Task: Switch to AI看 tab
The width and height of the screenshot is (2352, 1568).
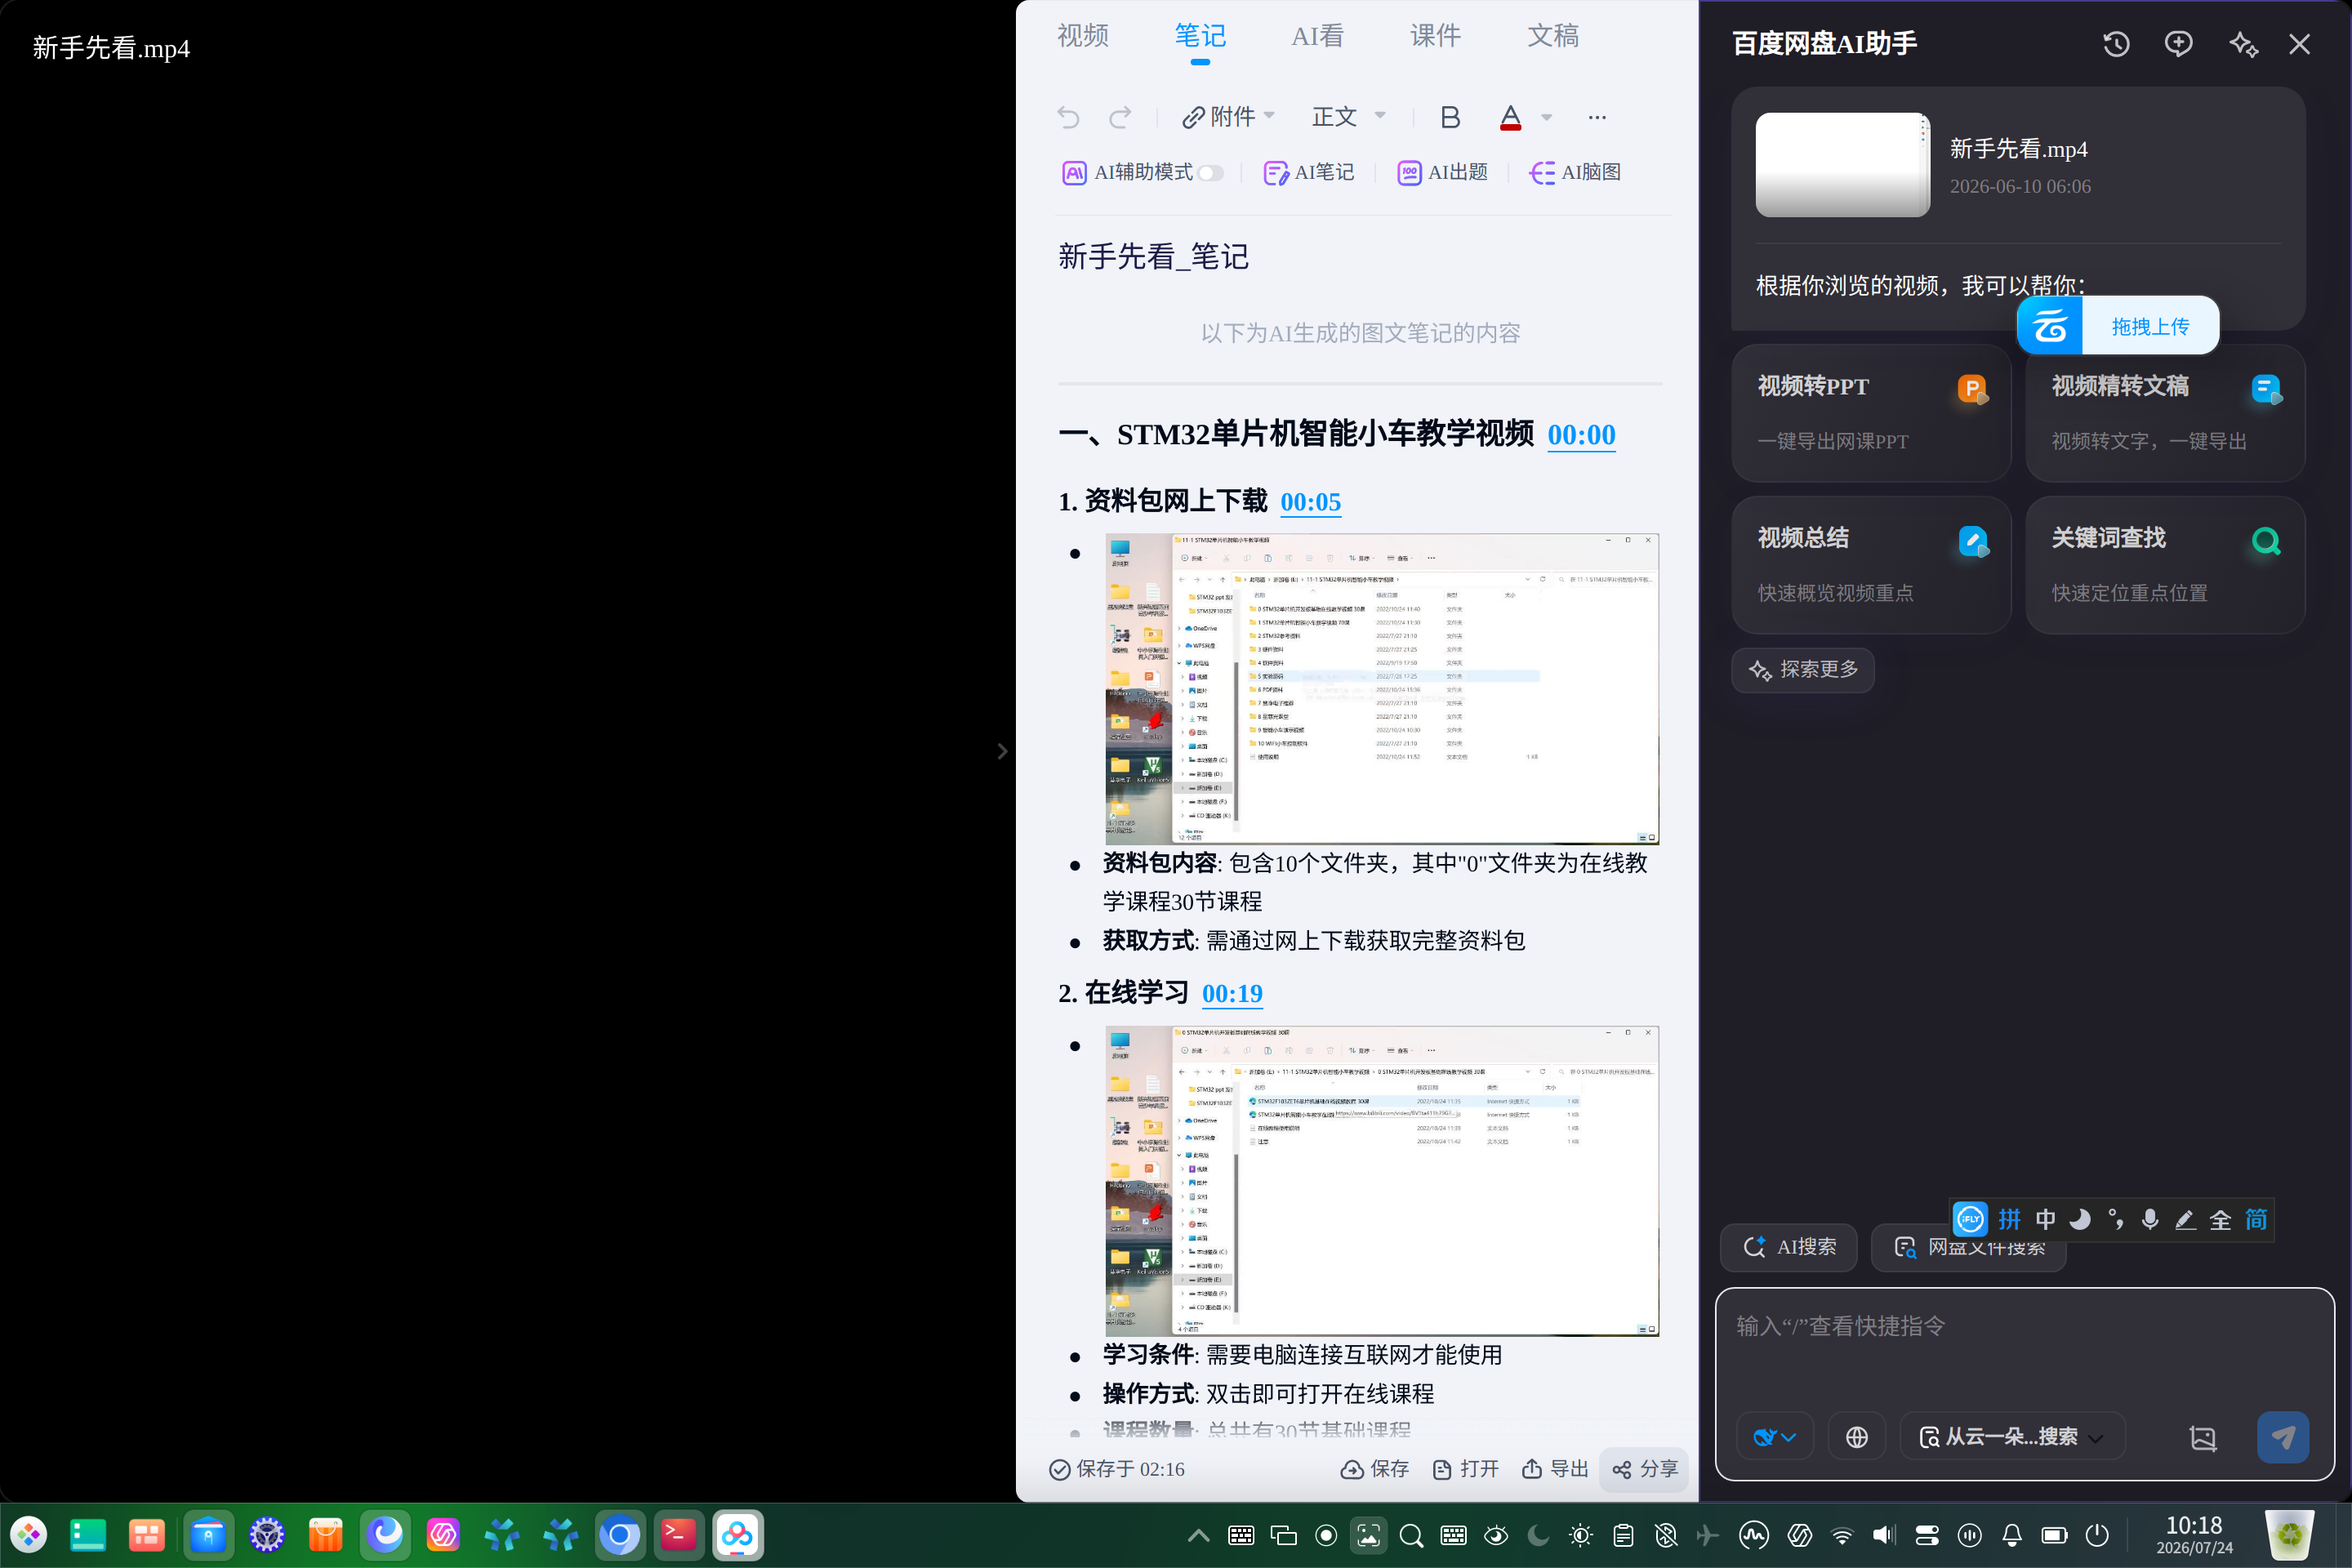Action: point(1317,36)
